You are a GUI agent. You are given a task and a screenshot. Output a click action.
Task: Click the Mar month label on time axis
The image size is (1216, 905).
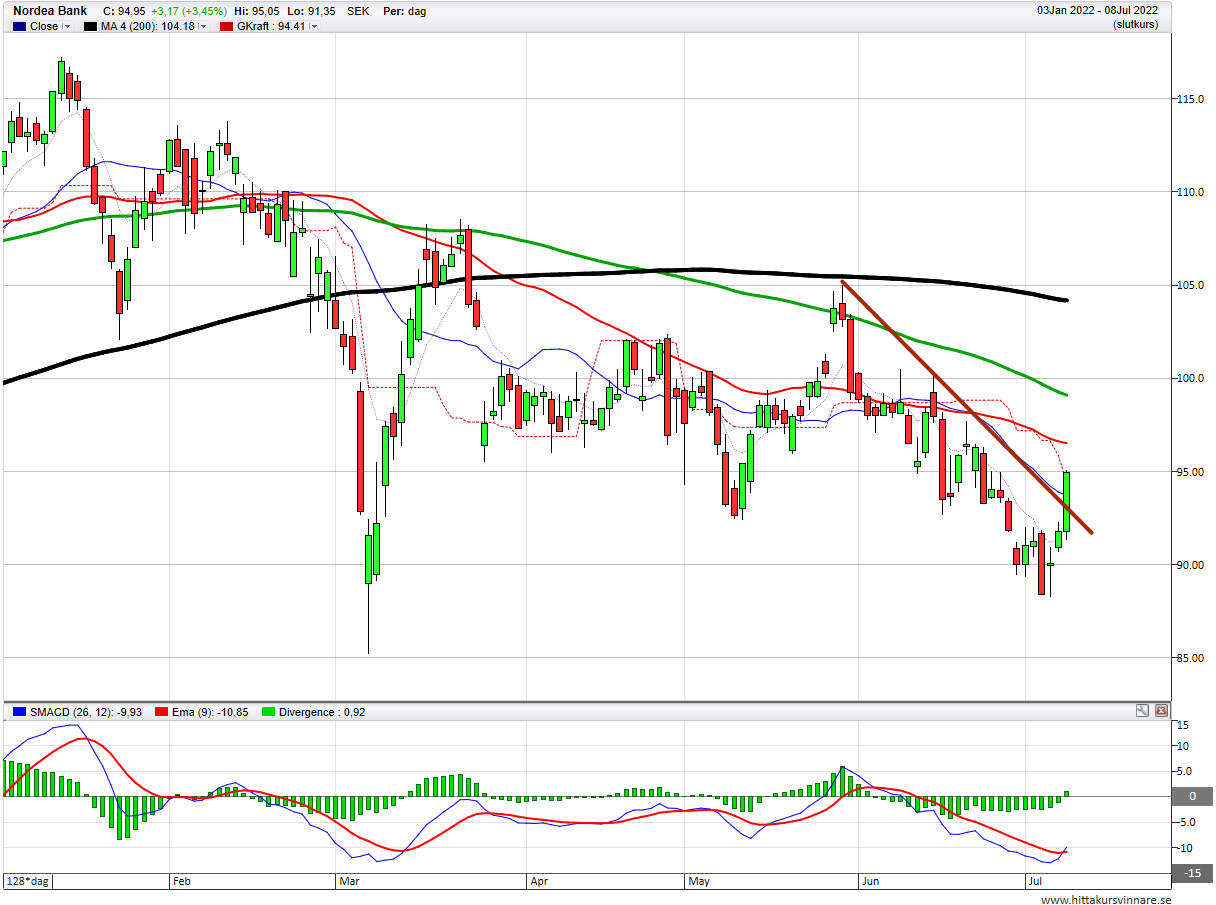point(350,882)
